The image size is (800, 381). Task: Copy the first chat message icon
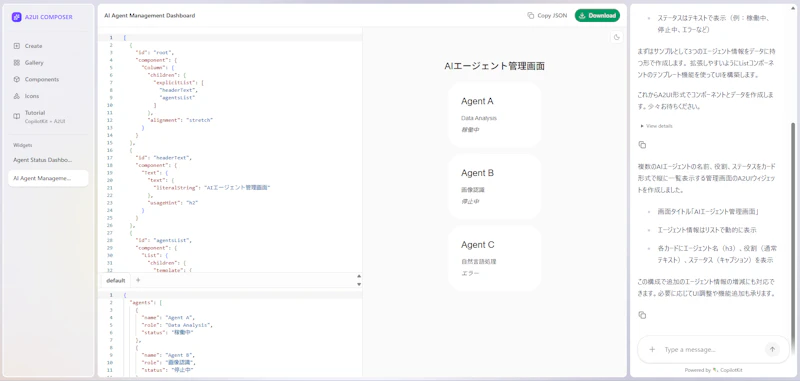tap(642, 145)
